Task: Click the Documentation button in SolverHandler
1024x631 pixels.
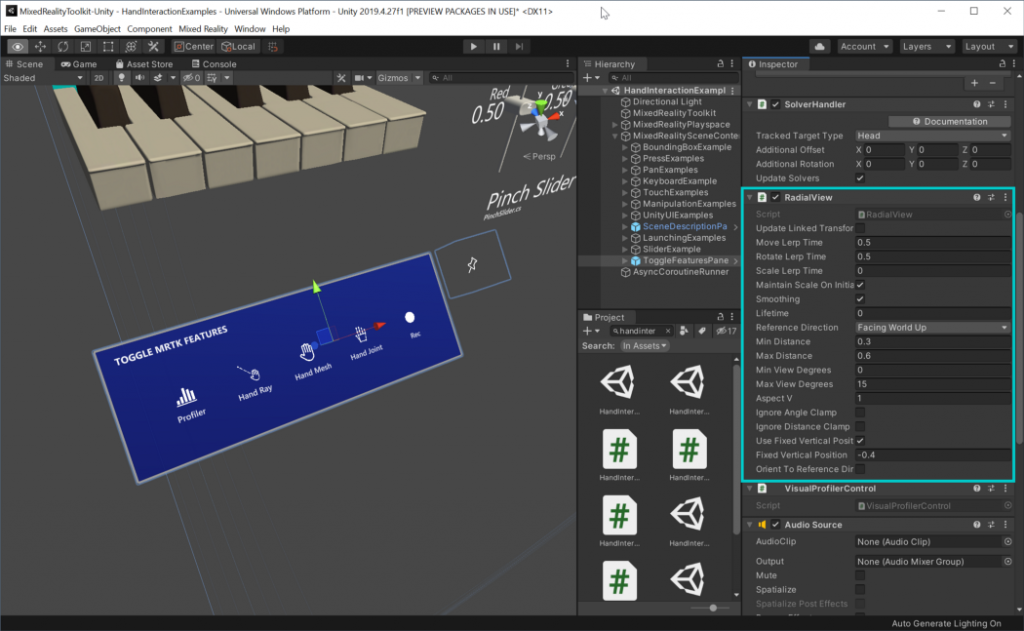Action: pyautogui.click(x=948, y=121)
